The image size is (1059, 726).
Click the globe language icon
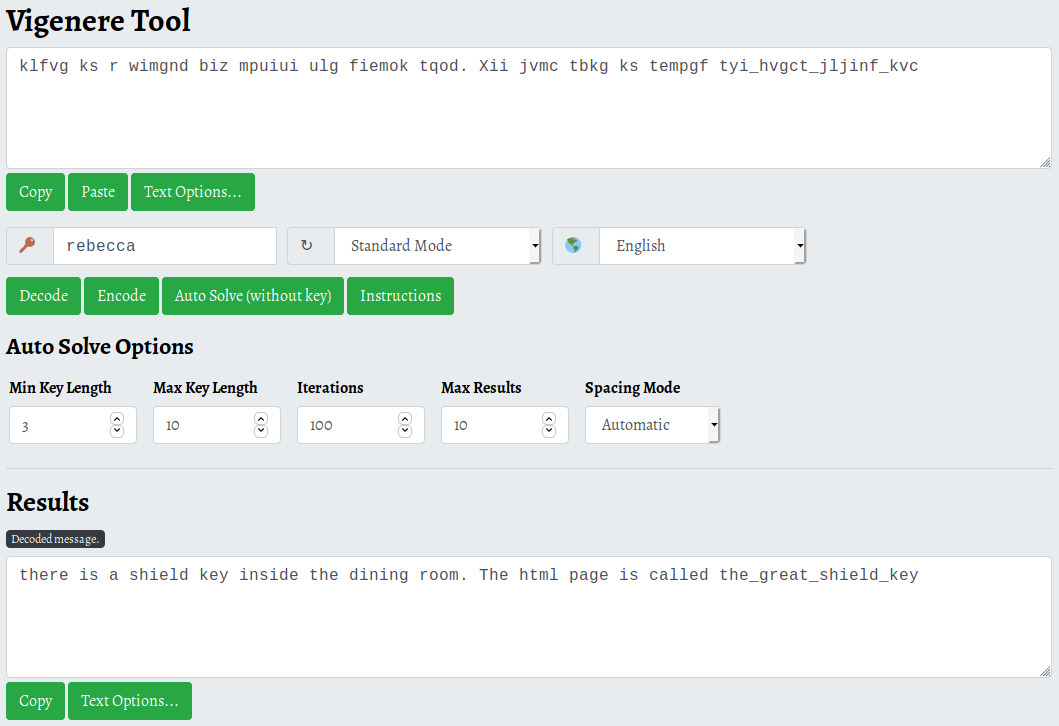click(x=575, y=246)
